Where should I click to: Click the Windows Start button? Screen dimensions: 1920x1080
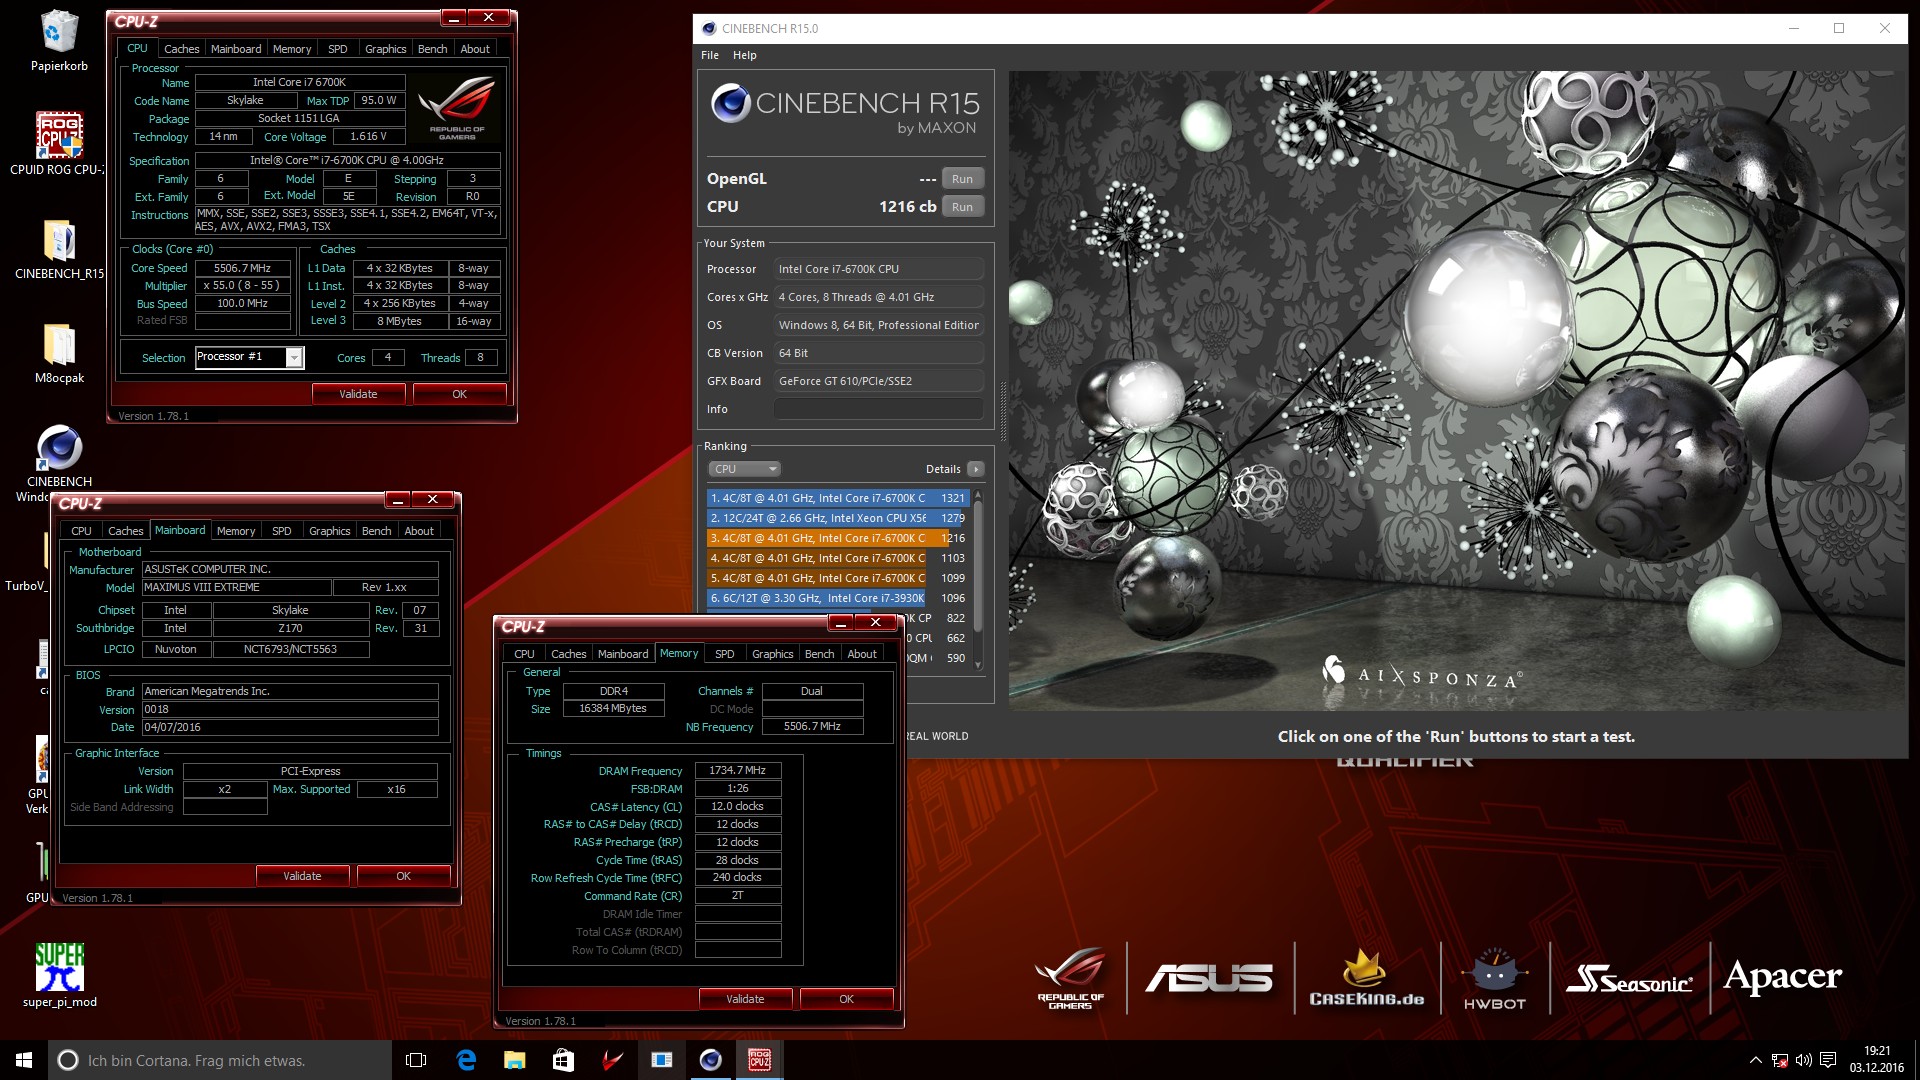click(24, 1060)
